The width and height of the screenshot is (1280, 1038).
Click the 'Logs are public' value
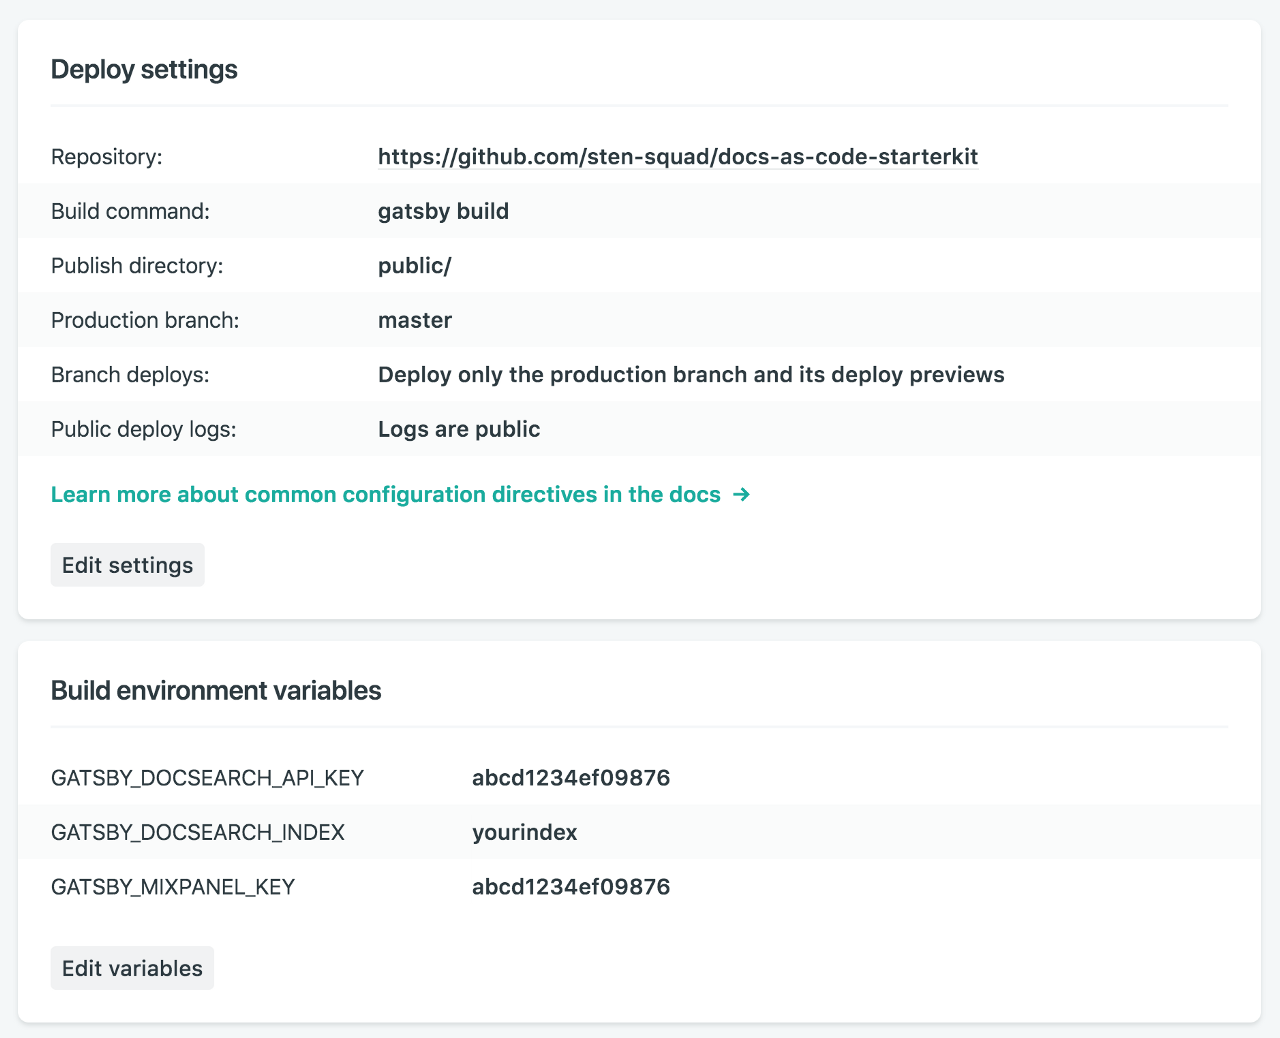[459, 429]
